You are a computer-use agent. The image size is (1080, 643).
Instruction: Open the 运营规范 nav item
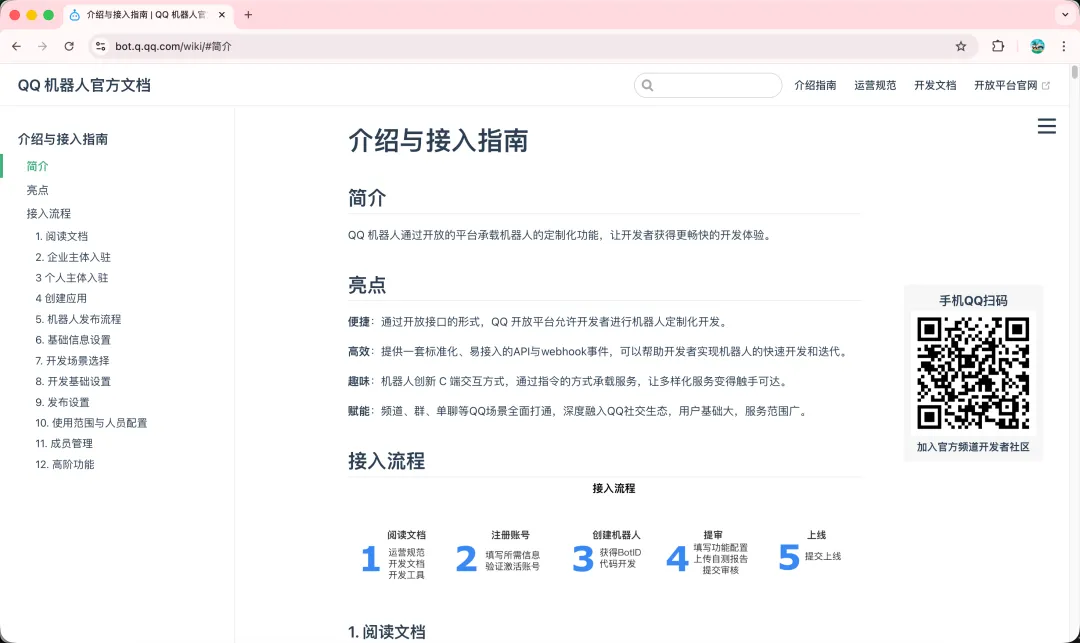click(x=875, y=85)
